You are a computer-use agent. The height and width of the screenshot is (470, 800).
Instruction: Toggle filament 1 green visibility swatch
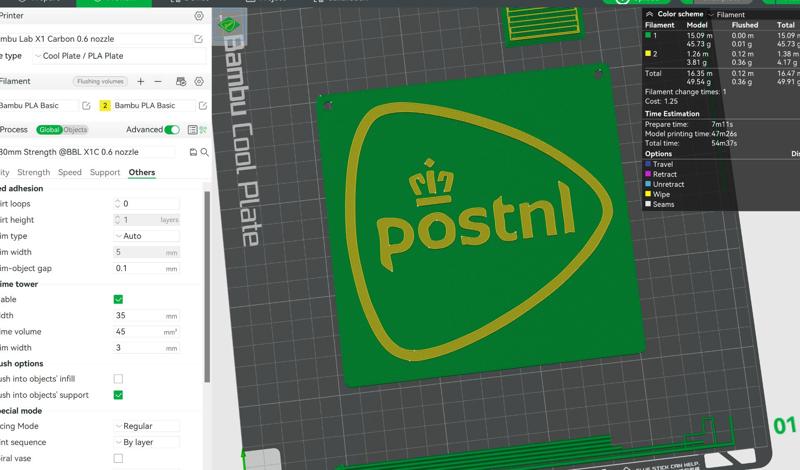(x=648, y=35)
